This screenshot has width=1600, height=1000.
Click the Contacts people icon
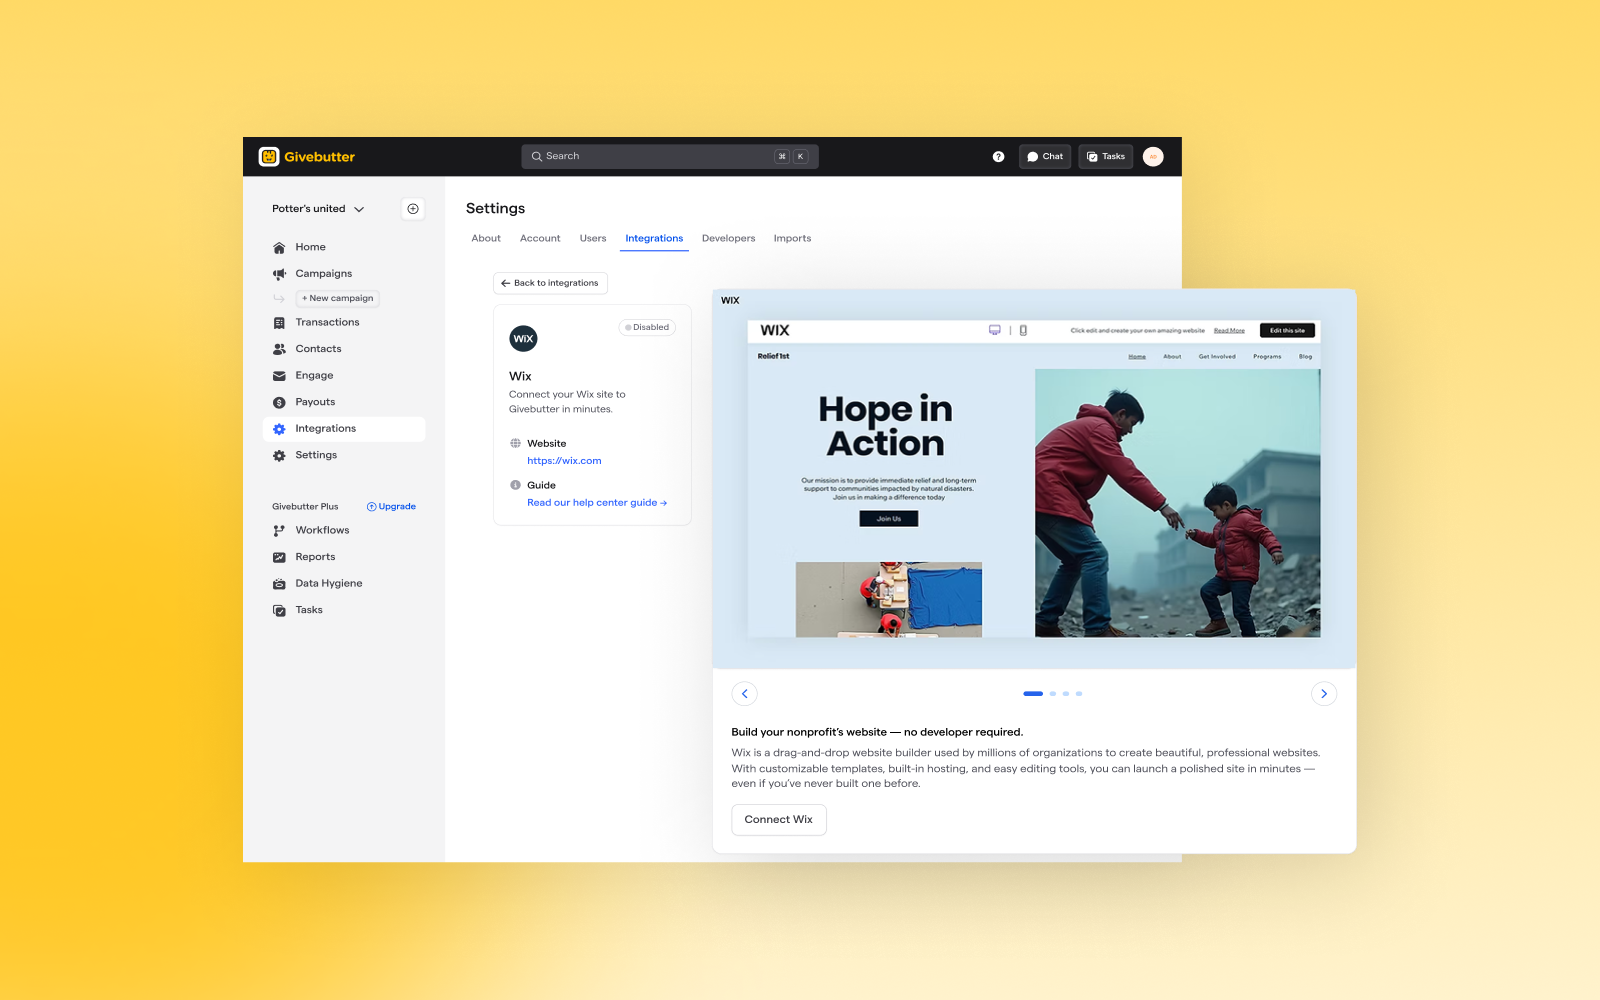[x=279, y=349]
